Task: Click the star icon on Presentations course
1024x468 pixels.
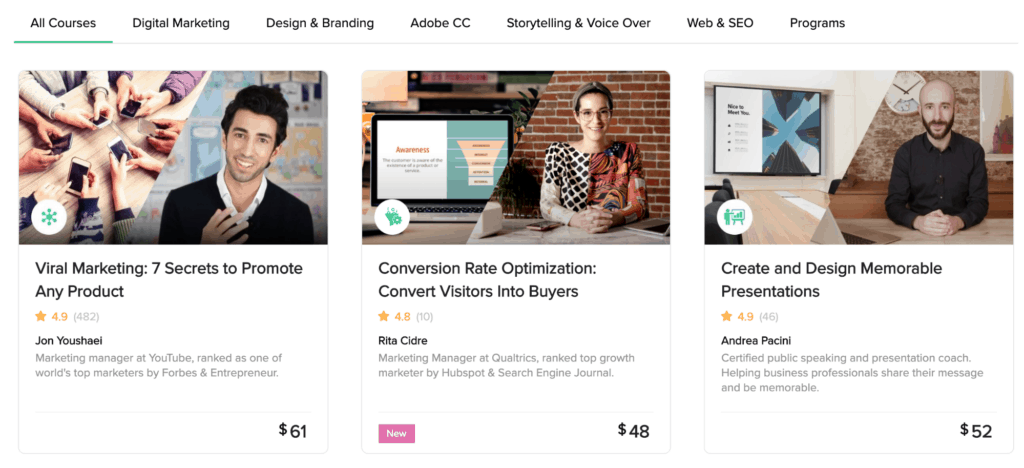Action: point(727,316)
